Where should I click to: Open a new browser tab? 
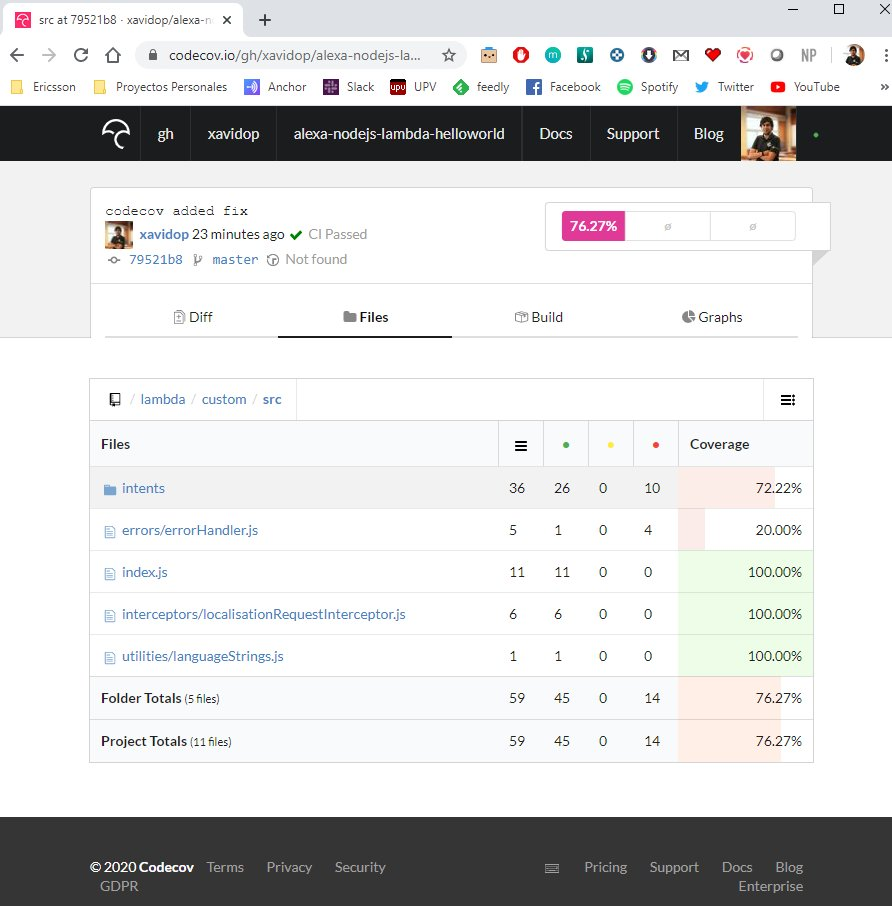click(265, 20)
